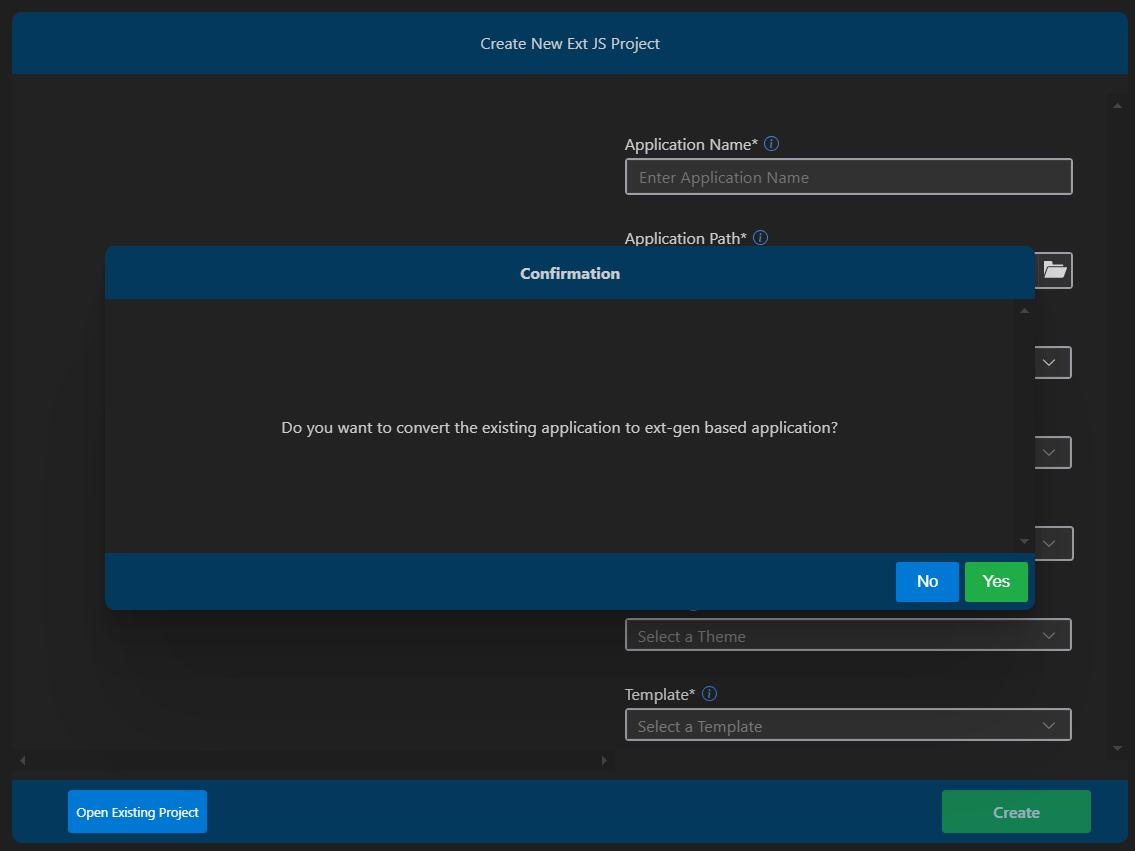This screenshot has height=851, width=1135.
Task: Click the folder browse icon for Application Path
Action: [1054, 270]
